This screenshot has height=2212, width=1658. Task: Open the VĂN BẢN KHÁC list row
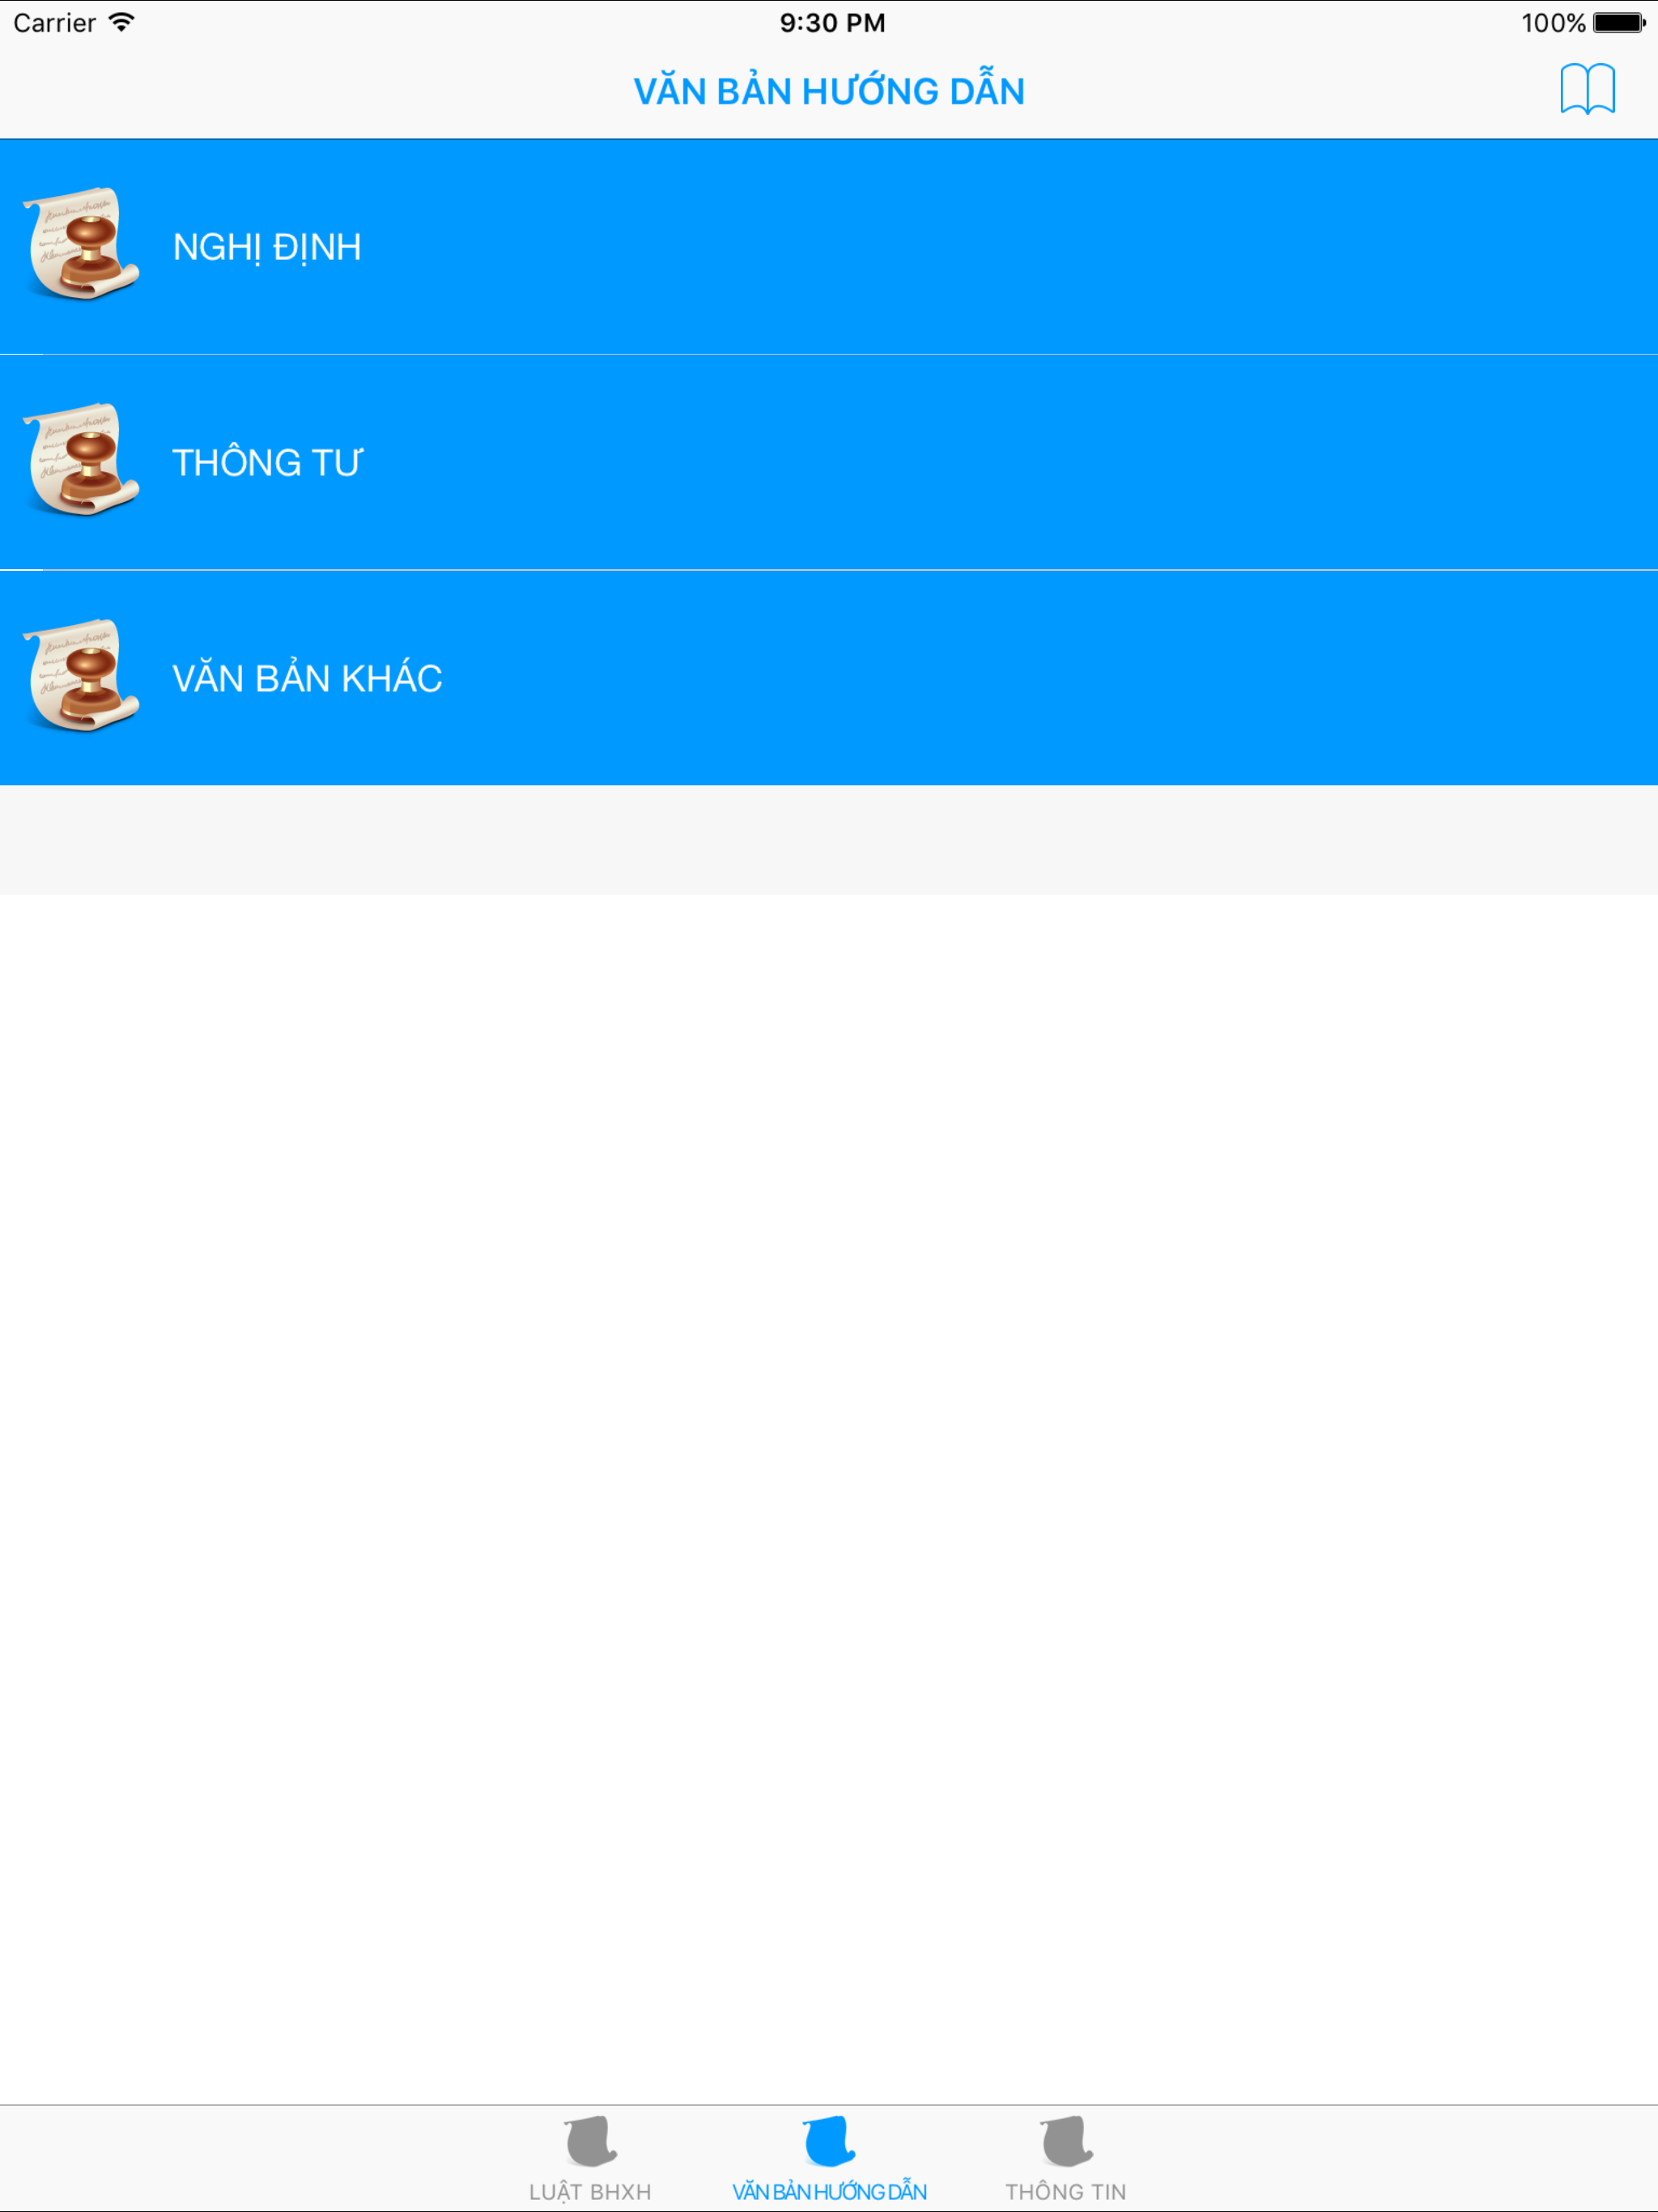[x=829, y=678]
